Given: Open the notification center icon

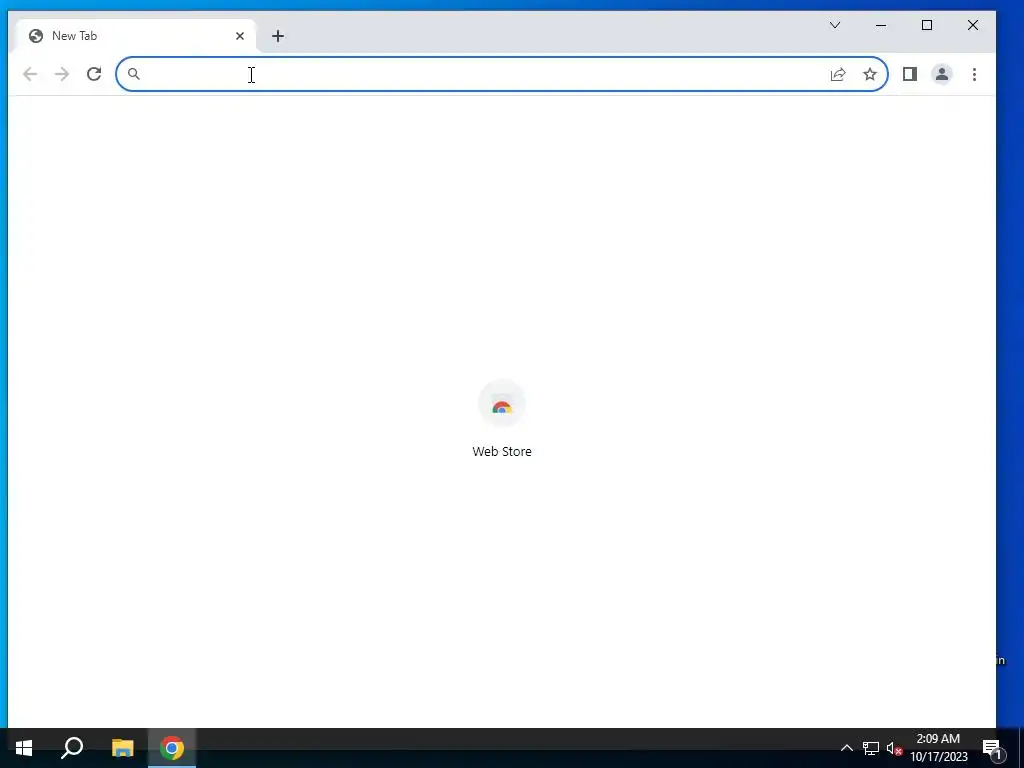Looking at the screenshot, I should click(993, 749).
